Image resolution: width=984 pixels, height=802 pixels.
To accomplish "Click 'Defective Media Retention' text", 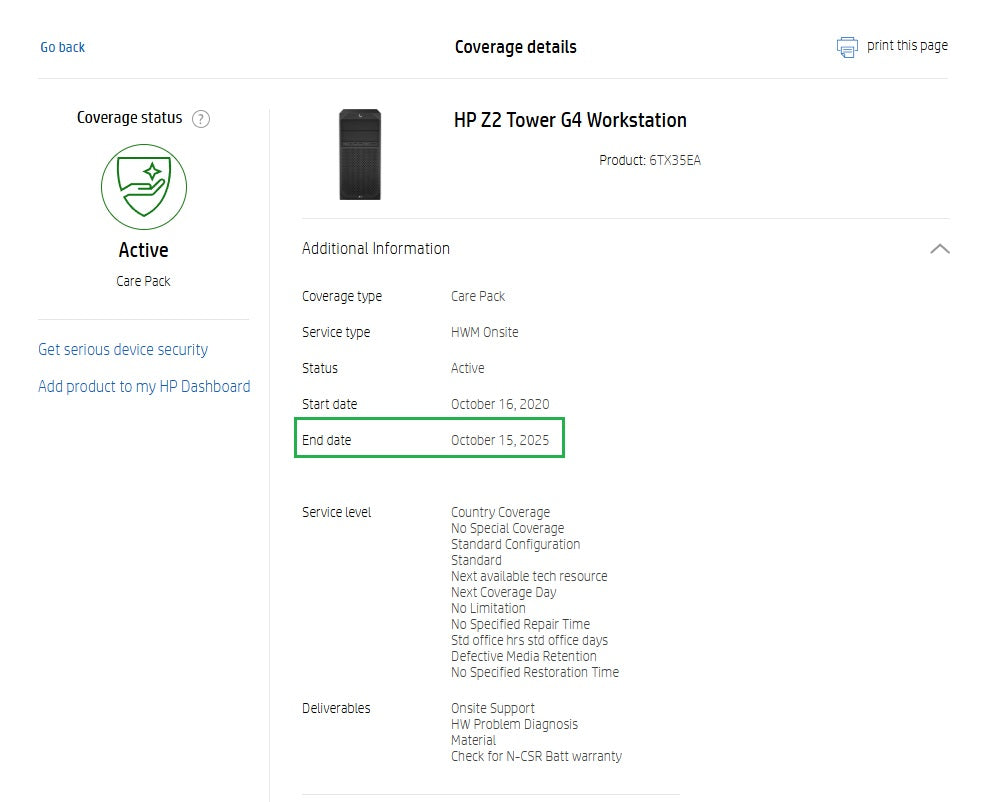I will click(x=523, y=656).
